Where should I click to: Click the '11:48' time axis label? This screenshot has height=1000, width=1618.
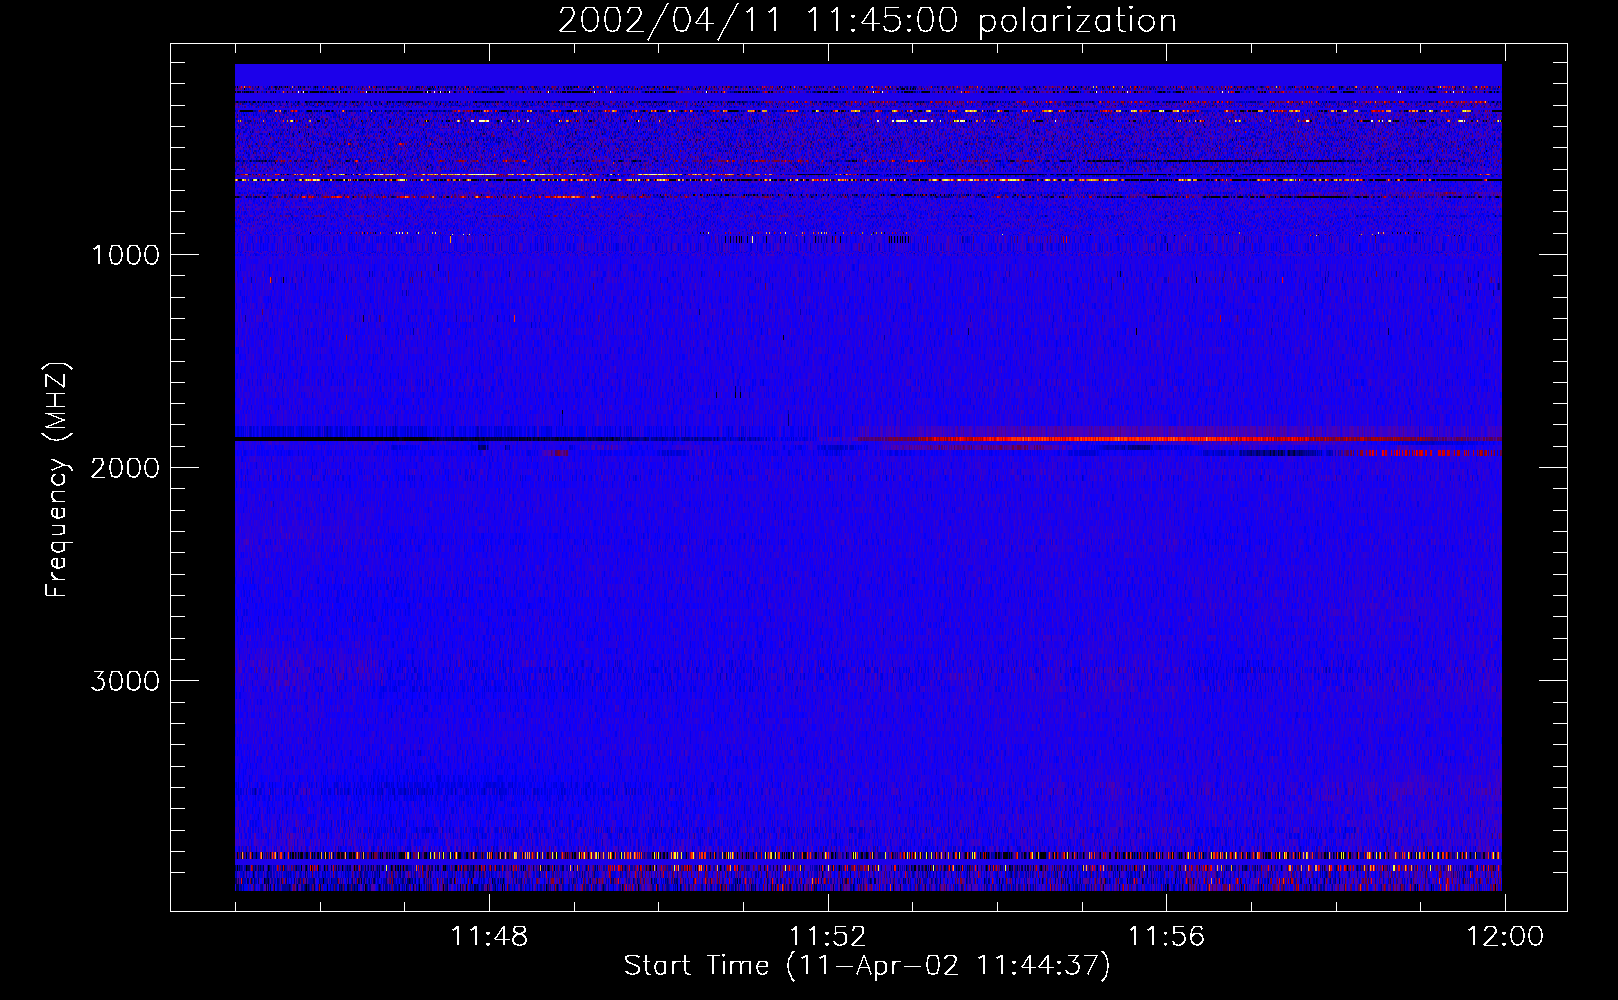point(489,937)
